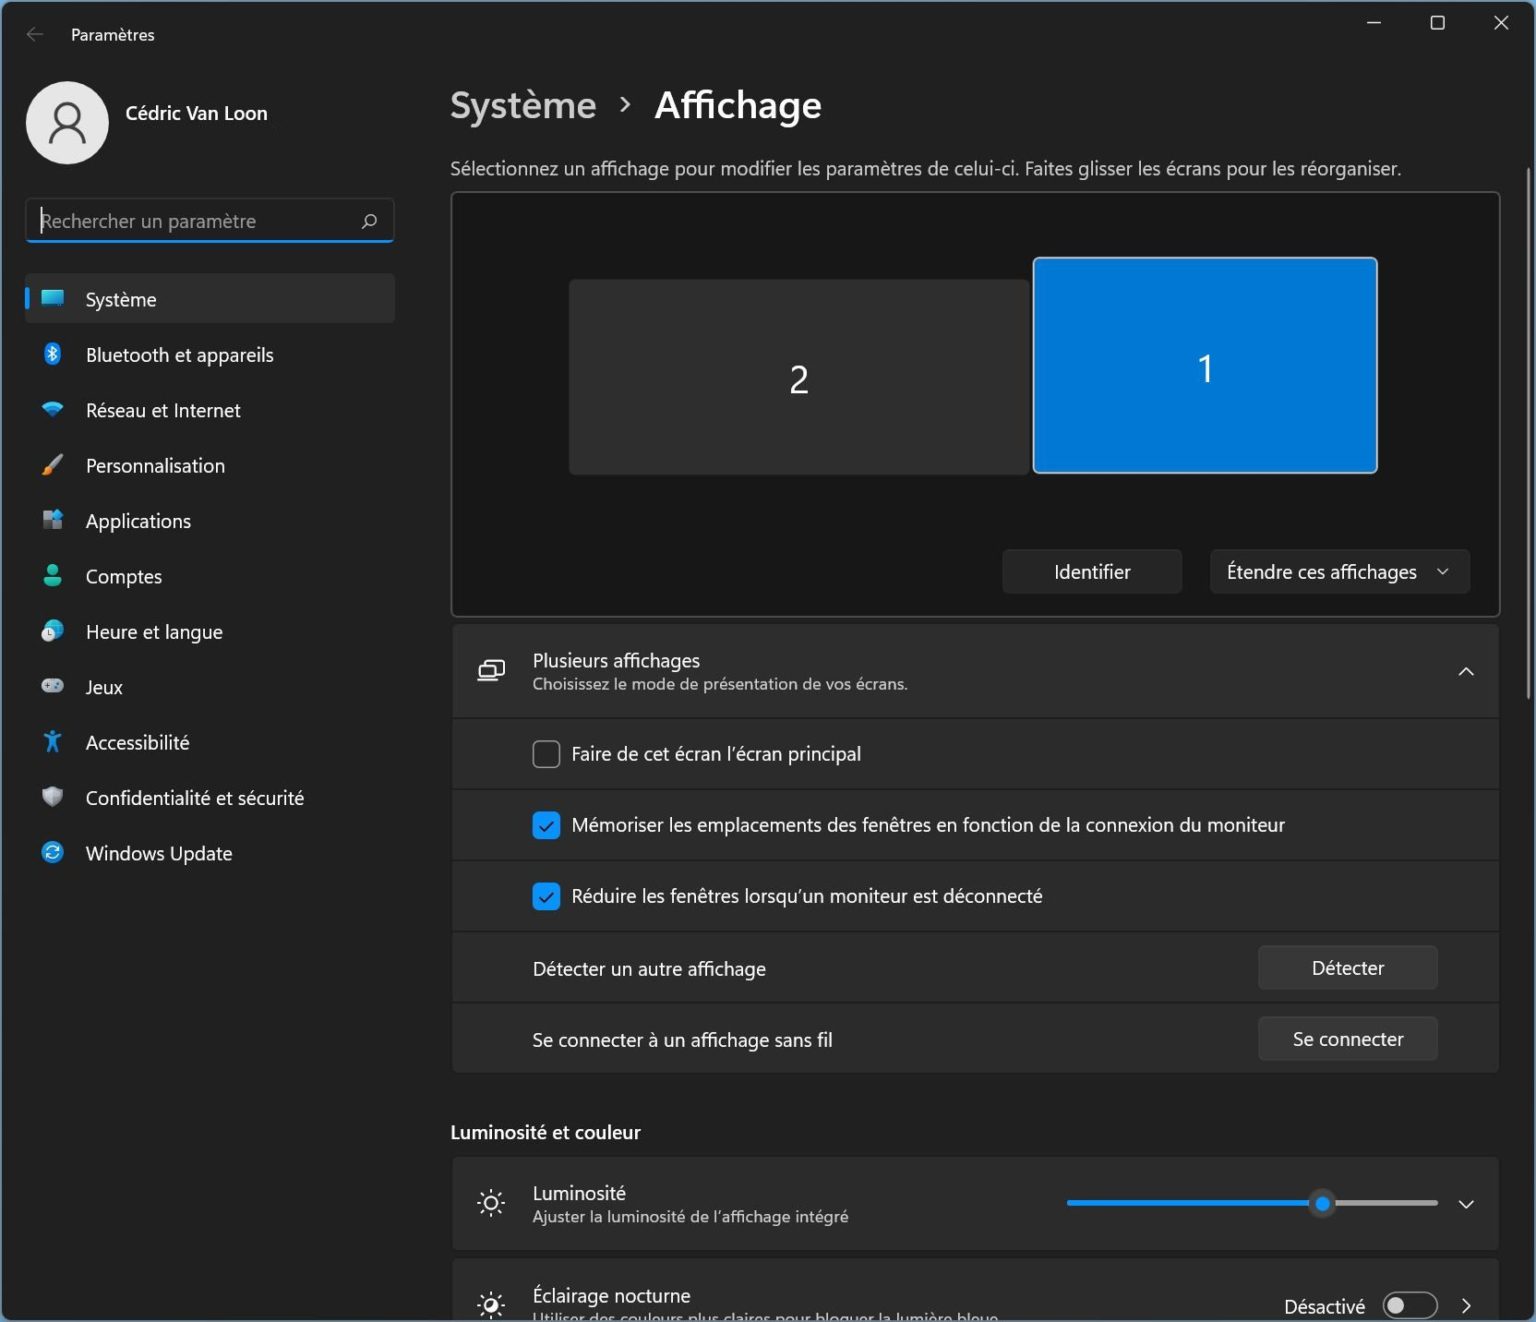Image resolution: width=1536 pixels, height=1322 pixels.
Task: Click the 'Sélectionnez un affichage' instruction text
Action: pyautogui.click(x=925, y=168)
